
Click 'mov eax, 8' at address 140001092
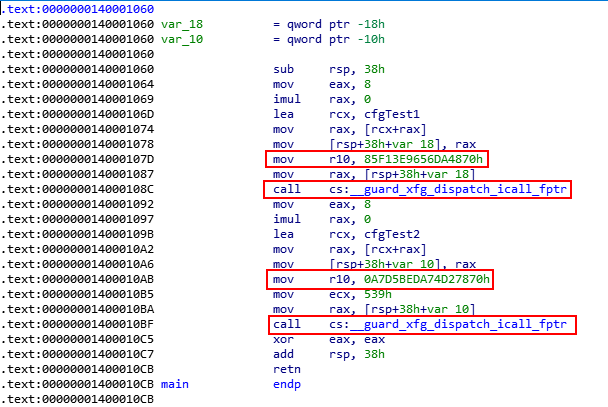322,205
